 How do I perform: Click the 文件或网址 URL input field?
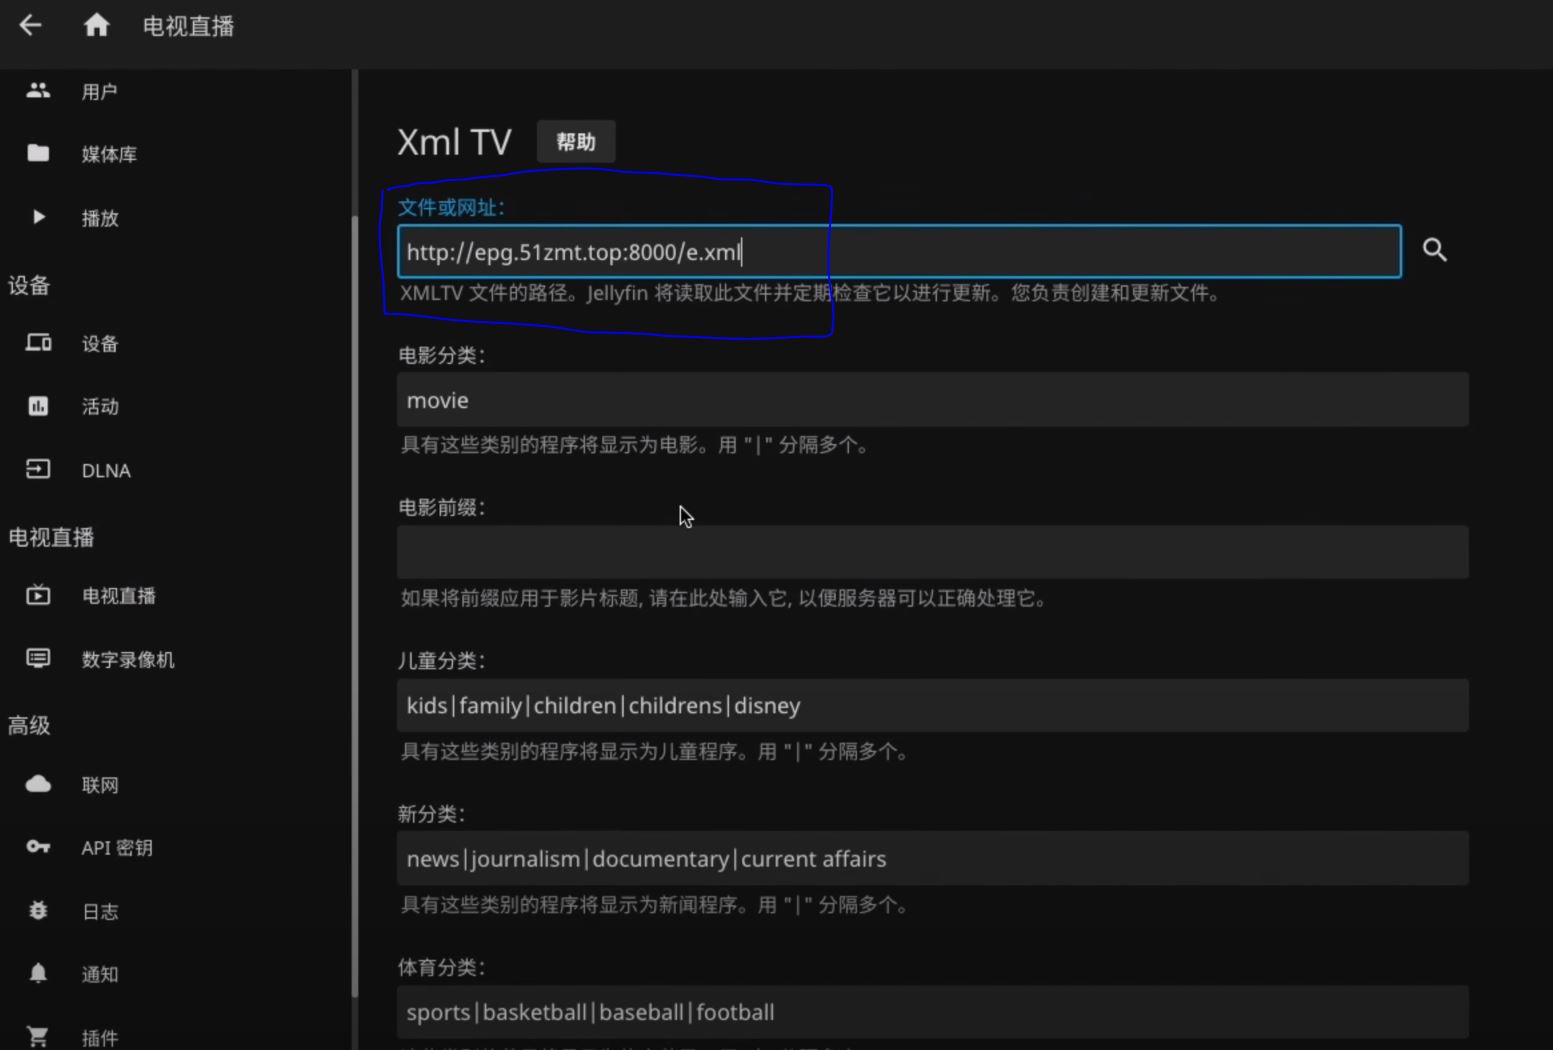tap(898, 252)
